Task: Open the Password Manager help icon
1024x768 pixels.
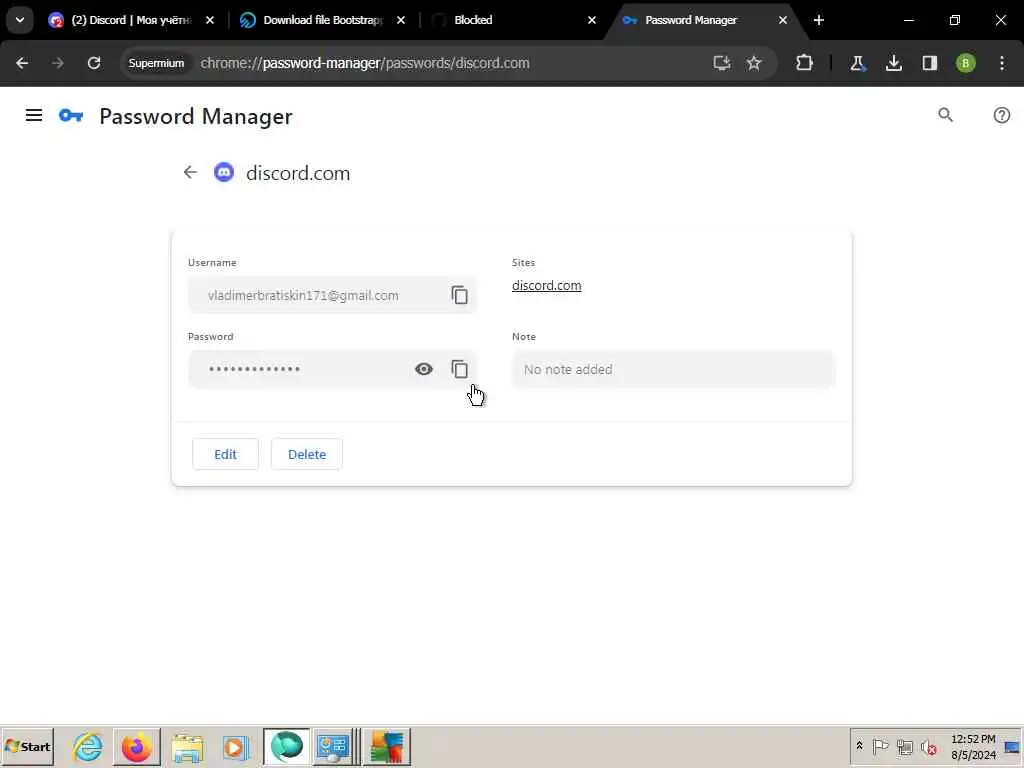Action: [1001, 116]
